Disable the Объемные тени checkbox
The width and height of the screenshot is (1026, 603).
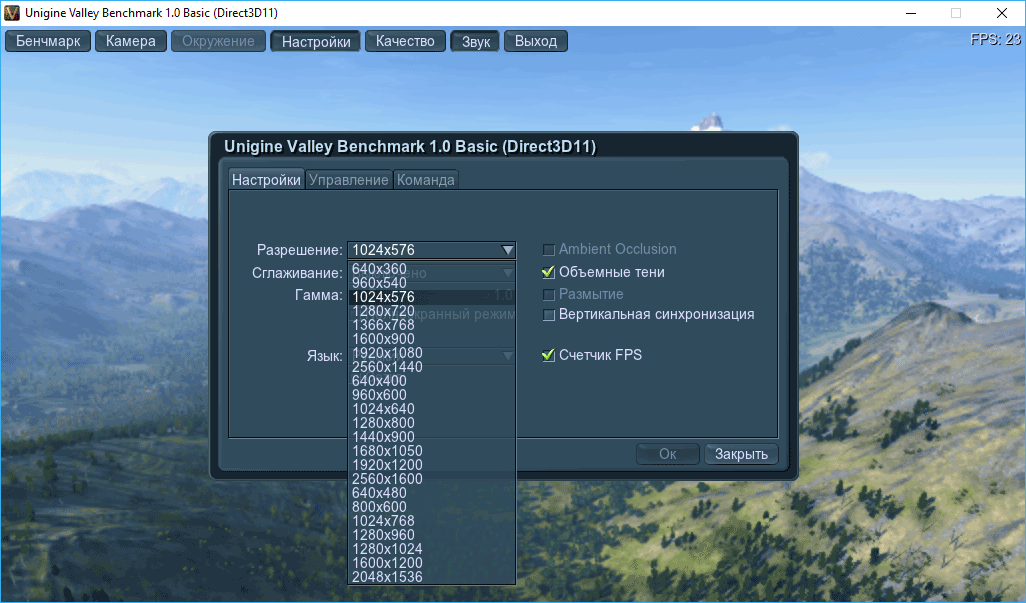pos(549,272)
